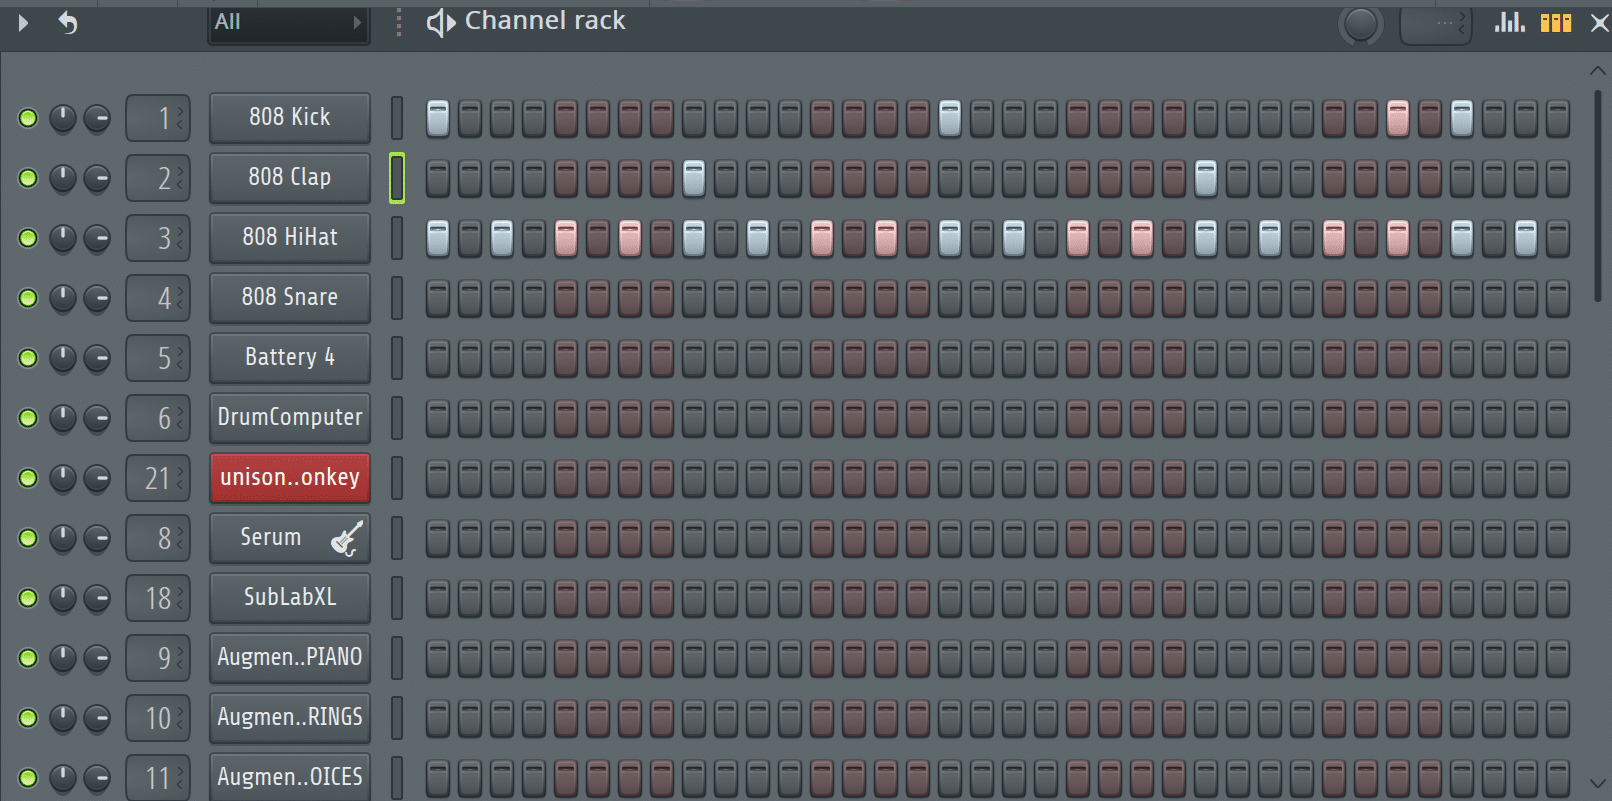Mute the unison..onkey channel
This screenshot has width=1612, height=801.
click(x=28, y=478)
